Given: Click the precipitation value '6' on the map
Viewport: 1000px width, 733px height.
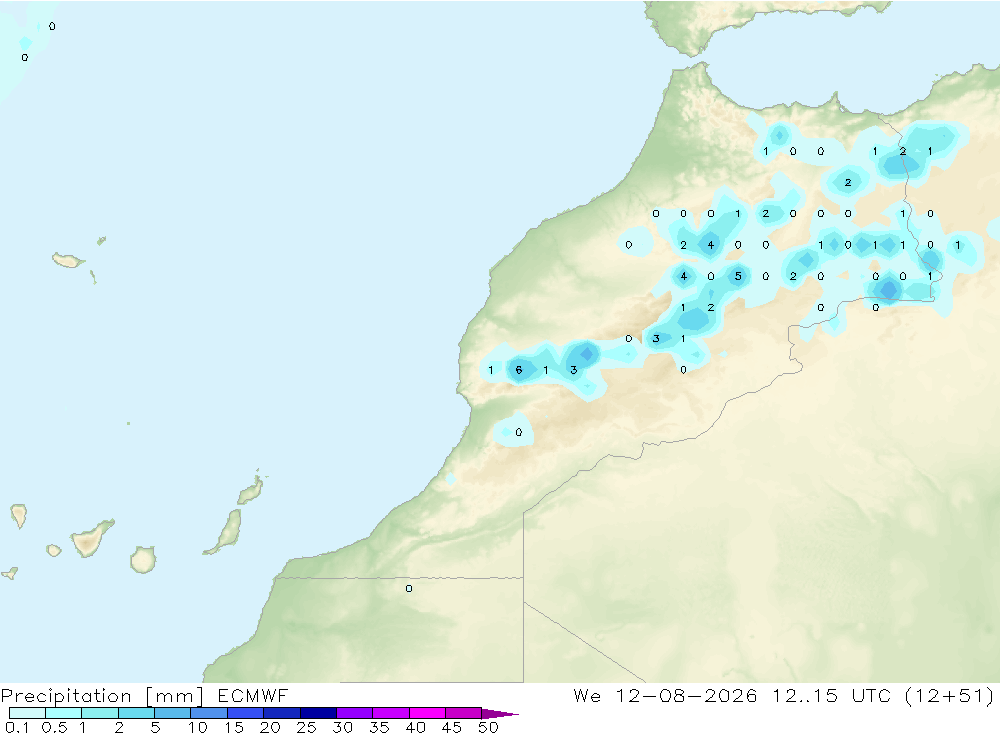Looking at the screenshot, I should (518, 370).
